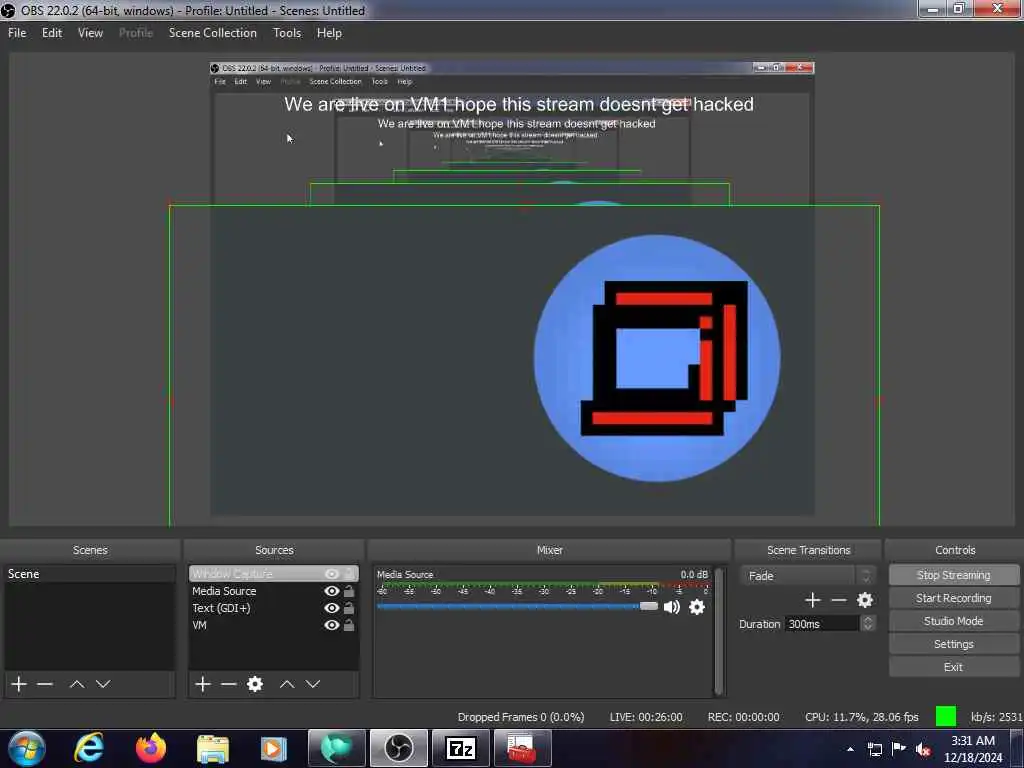Open Action Center flag tray icon
Screen dimensions: 1024x768
tap(899, 749)
